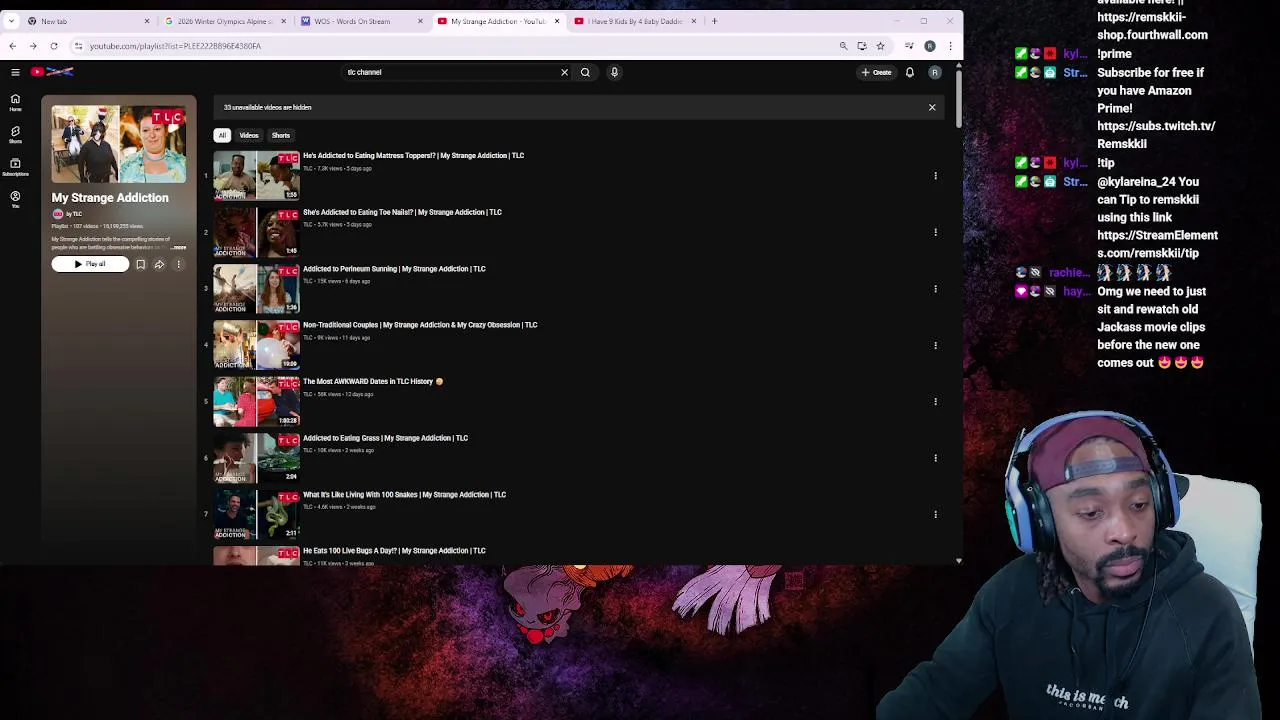Image resolution: width=1280 pixels, height=720 pixels.
Task: Dismiss the unavailable videos hidden notice
Action: pyautogui.click(x=932, y=107)
